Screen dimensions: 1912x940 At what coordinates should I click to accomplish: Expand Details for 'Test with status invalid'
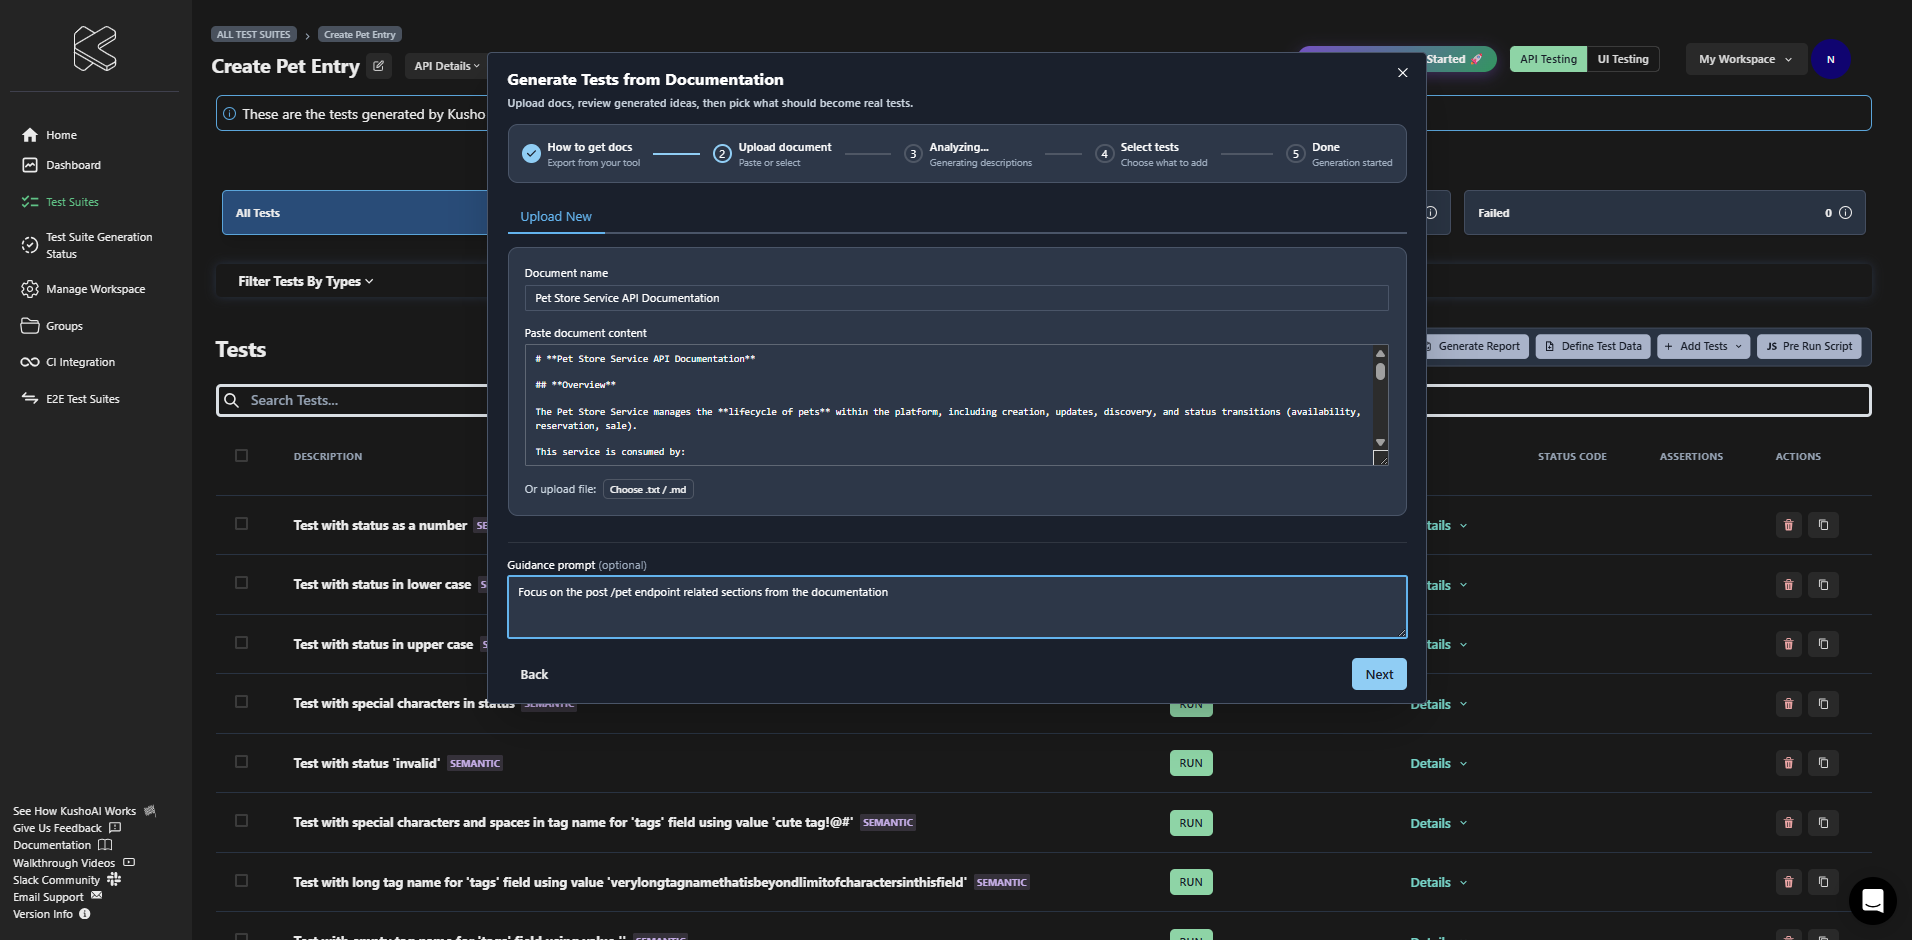1439,764
